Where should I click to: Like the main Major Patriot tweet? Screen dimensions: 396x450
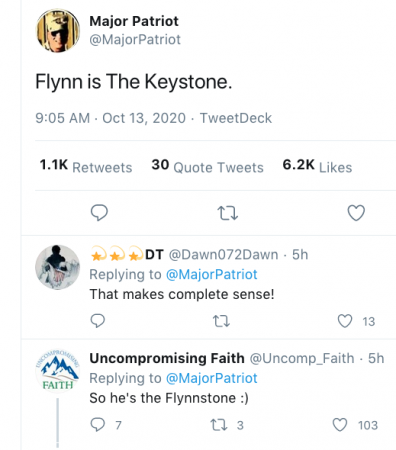click(x=356, y=213)
